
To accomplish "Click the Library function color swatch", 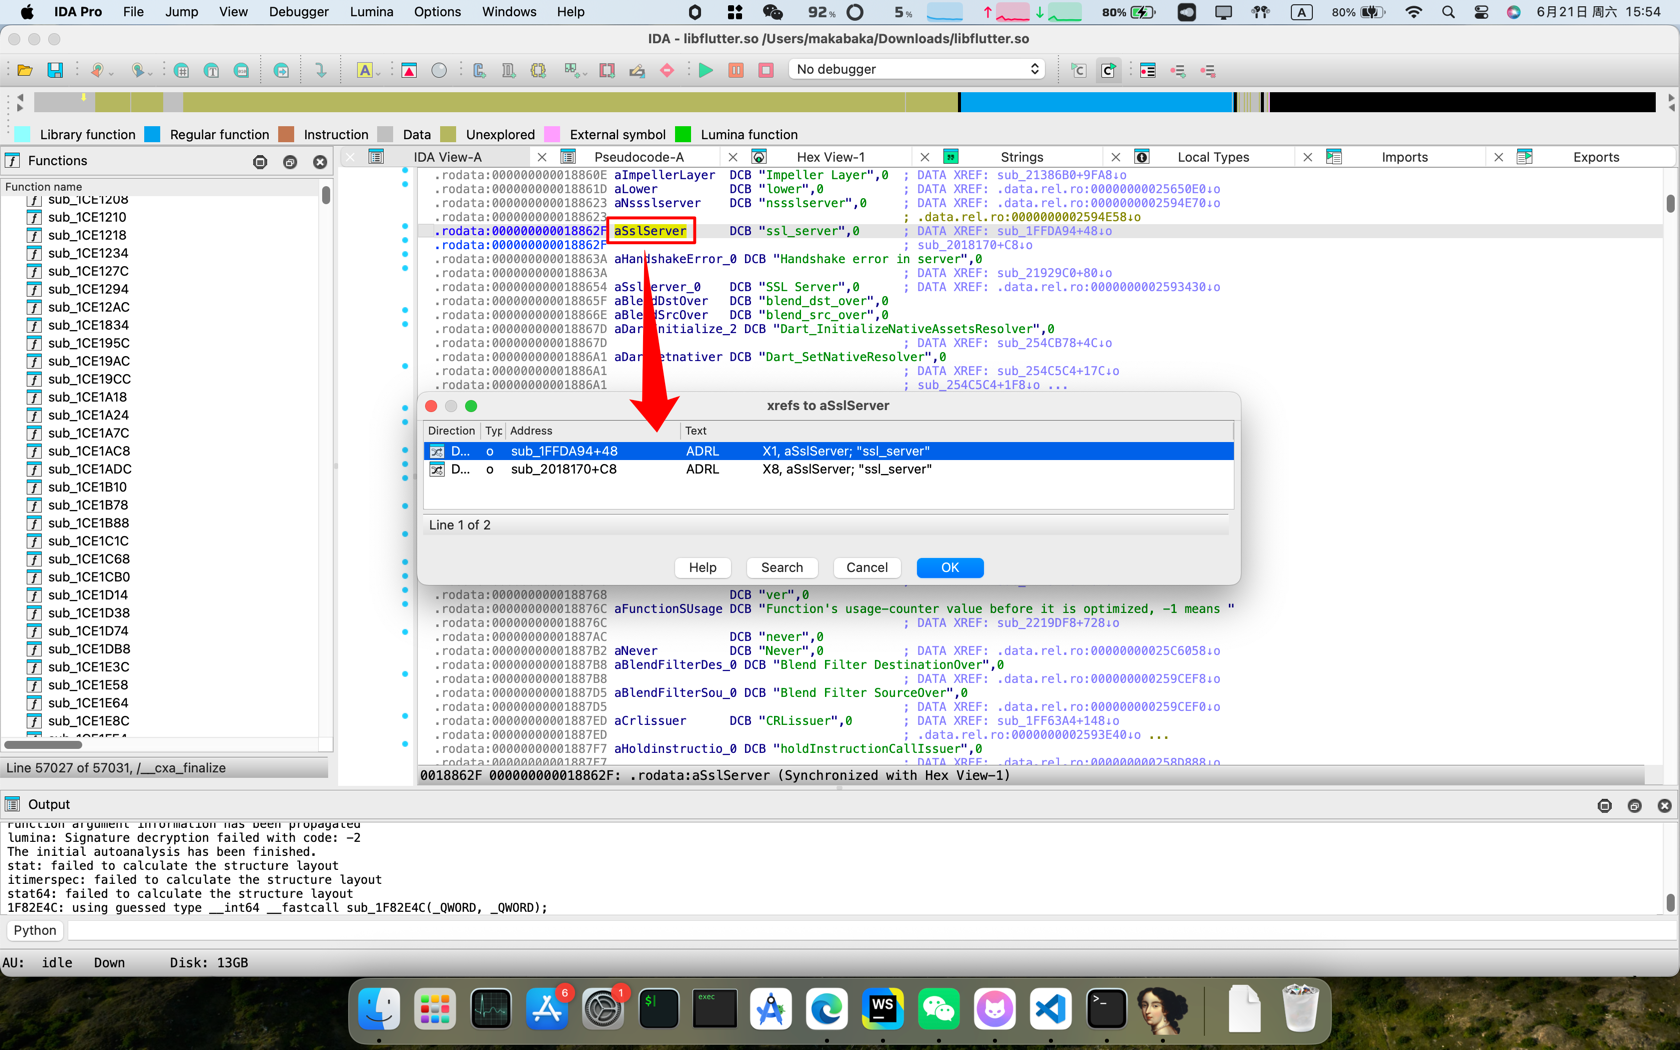I will (22, 134).
